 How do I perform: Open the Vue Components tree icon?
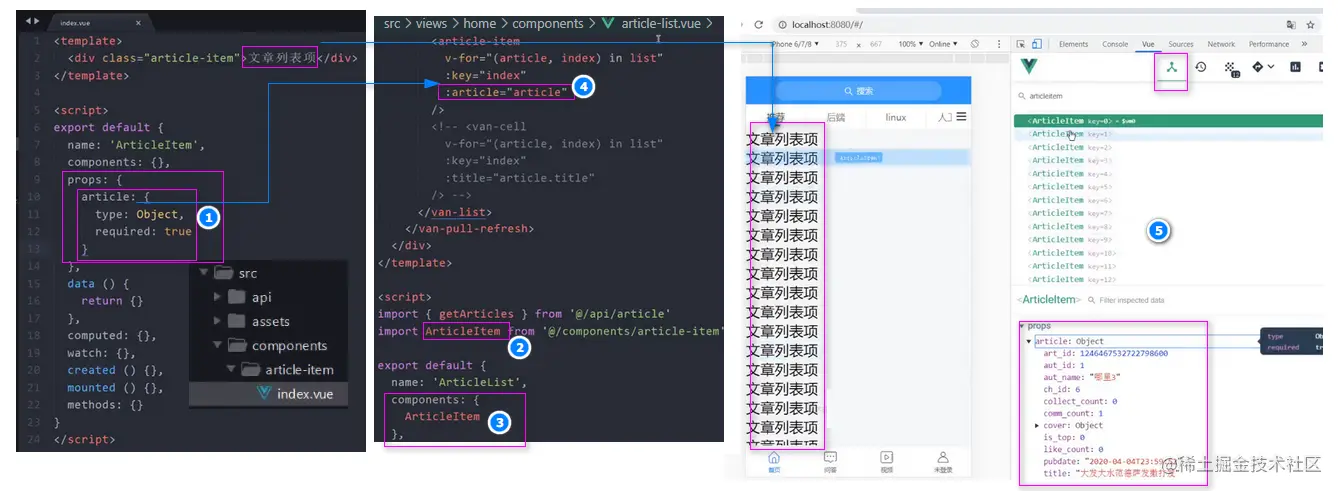click(1171, 67)
